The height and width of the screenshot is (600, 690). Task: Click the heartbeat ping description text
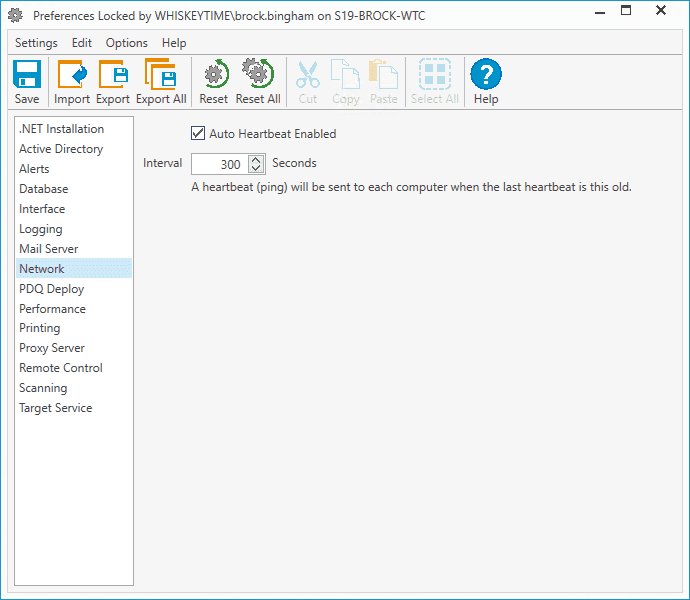411,187
